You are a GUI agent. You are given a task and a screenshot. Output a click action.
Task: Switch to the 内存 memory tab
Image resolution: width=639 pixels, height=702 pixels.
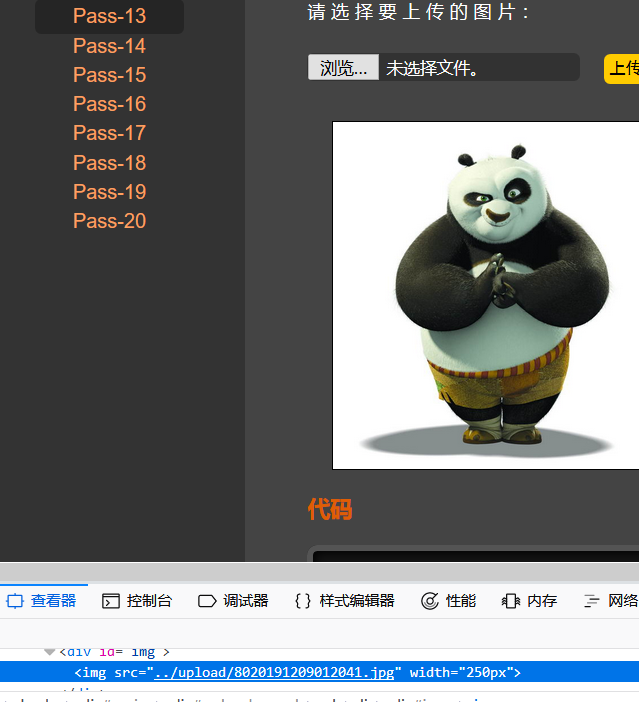click(x=529, y=600)
